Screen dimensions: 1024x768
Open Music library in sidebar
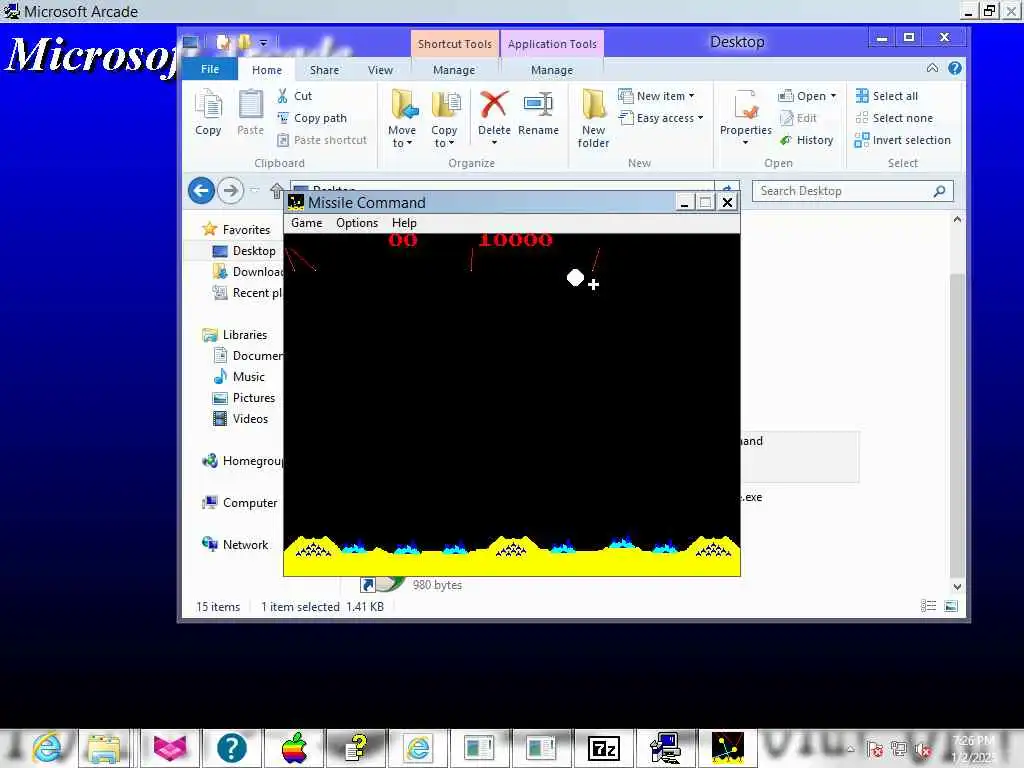click(248, 377)
